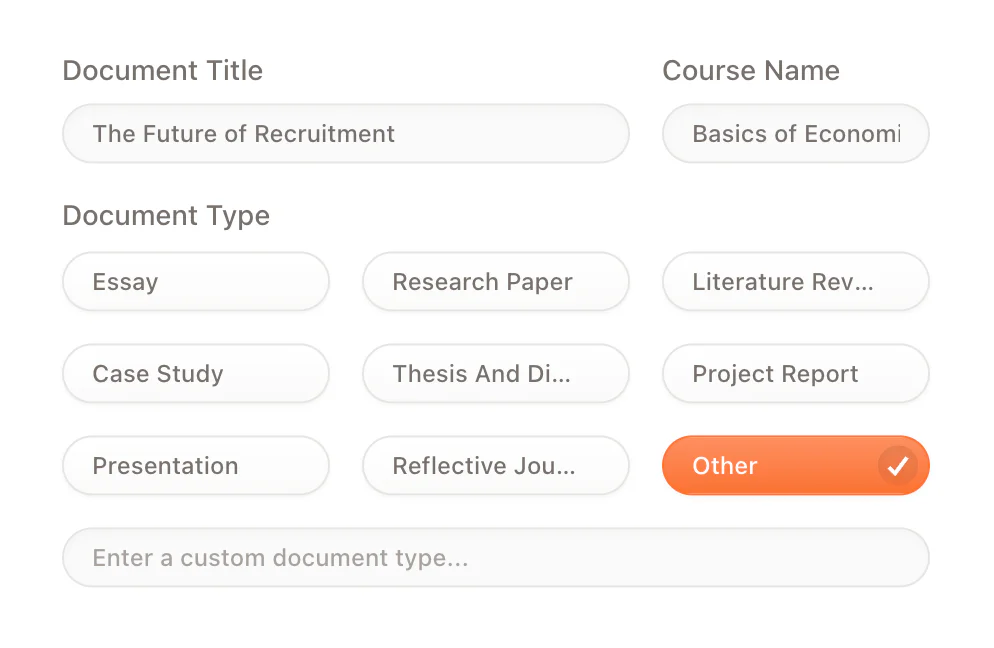Image resolution: width=994 pixels, height=648 pixels.
Task: Click the Enter a custom document type placeholder
Action: (280, 558)
